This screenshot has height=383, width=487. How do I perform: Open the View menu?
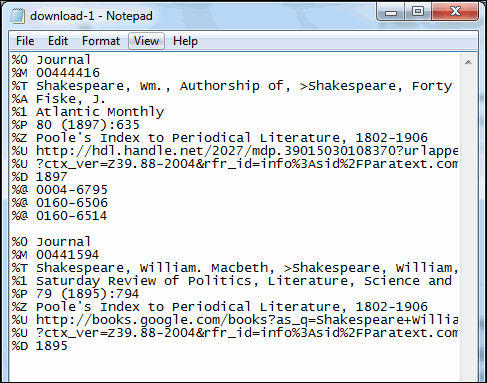point(146,41)
